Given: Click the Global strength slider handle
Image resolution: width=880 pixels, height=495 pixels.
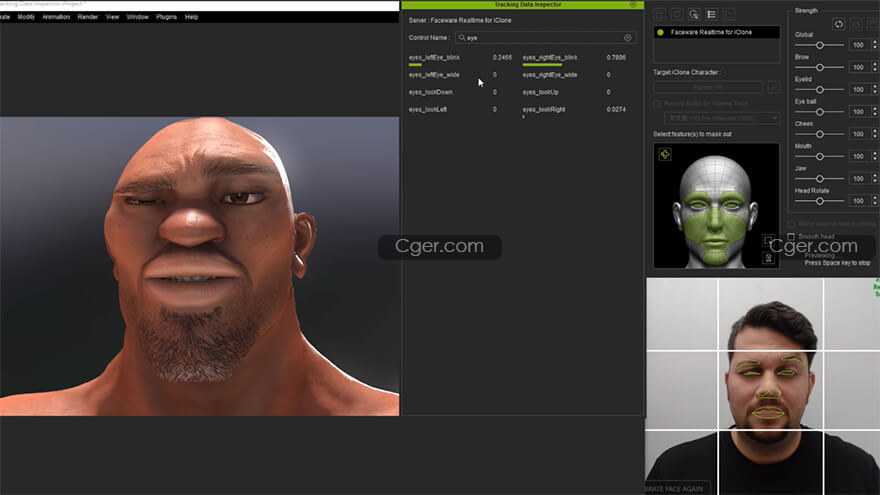Looking at the screenshot, I should 820,45.
